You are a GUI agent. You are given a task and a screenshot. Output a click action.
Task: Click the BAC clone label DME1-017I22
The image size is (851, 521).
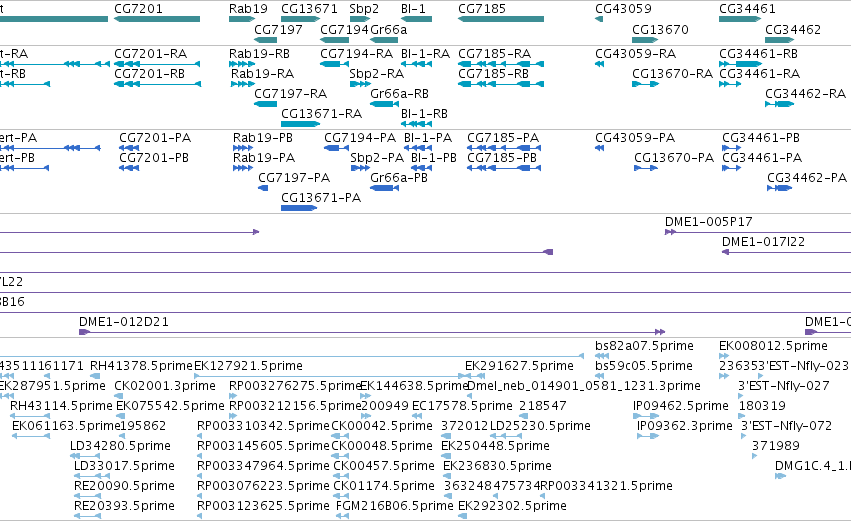[763, 242]
